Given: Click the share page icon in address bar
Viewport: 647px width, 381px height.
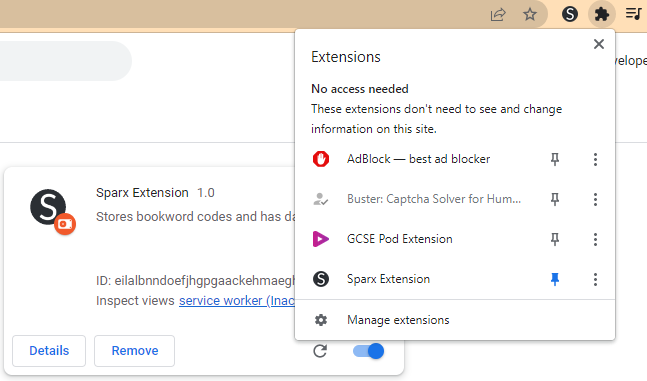Looking at the screenshot, I should coord(498,14).
